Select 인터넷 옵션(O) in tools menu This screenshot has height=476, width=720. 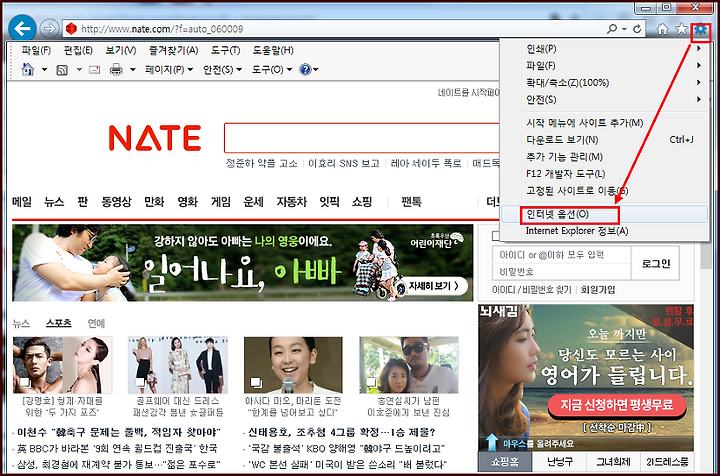(604, 214)
